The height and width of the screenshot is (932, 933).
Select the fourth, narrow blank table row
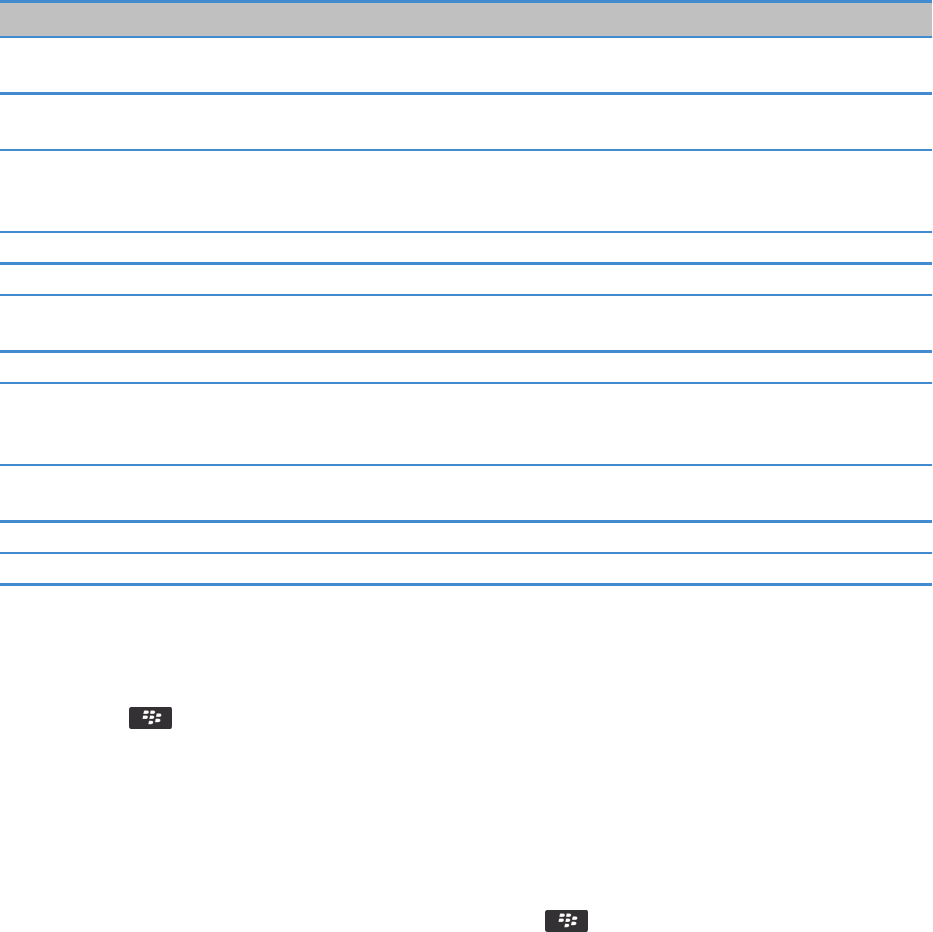coord(466,248)
